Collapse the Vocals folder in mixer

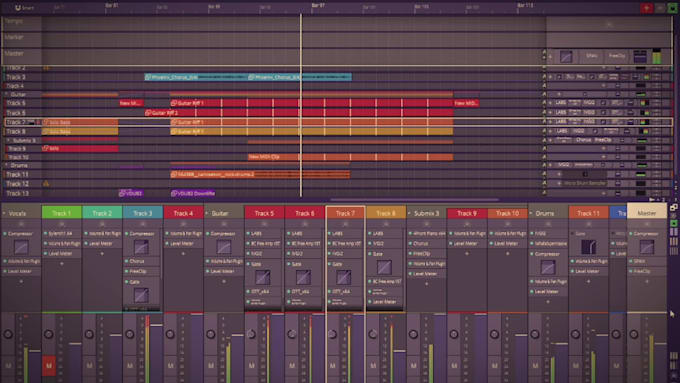click(x=4, y=213)
